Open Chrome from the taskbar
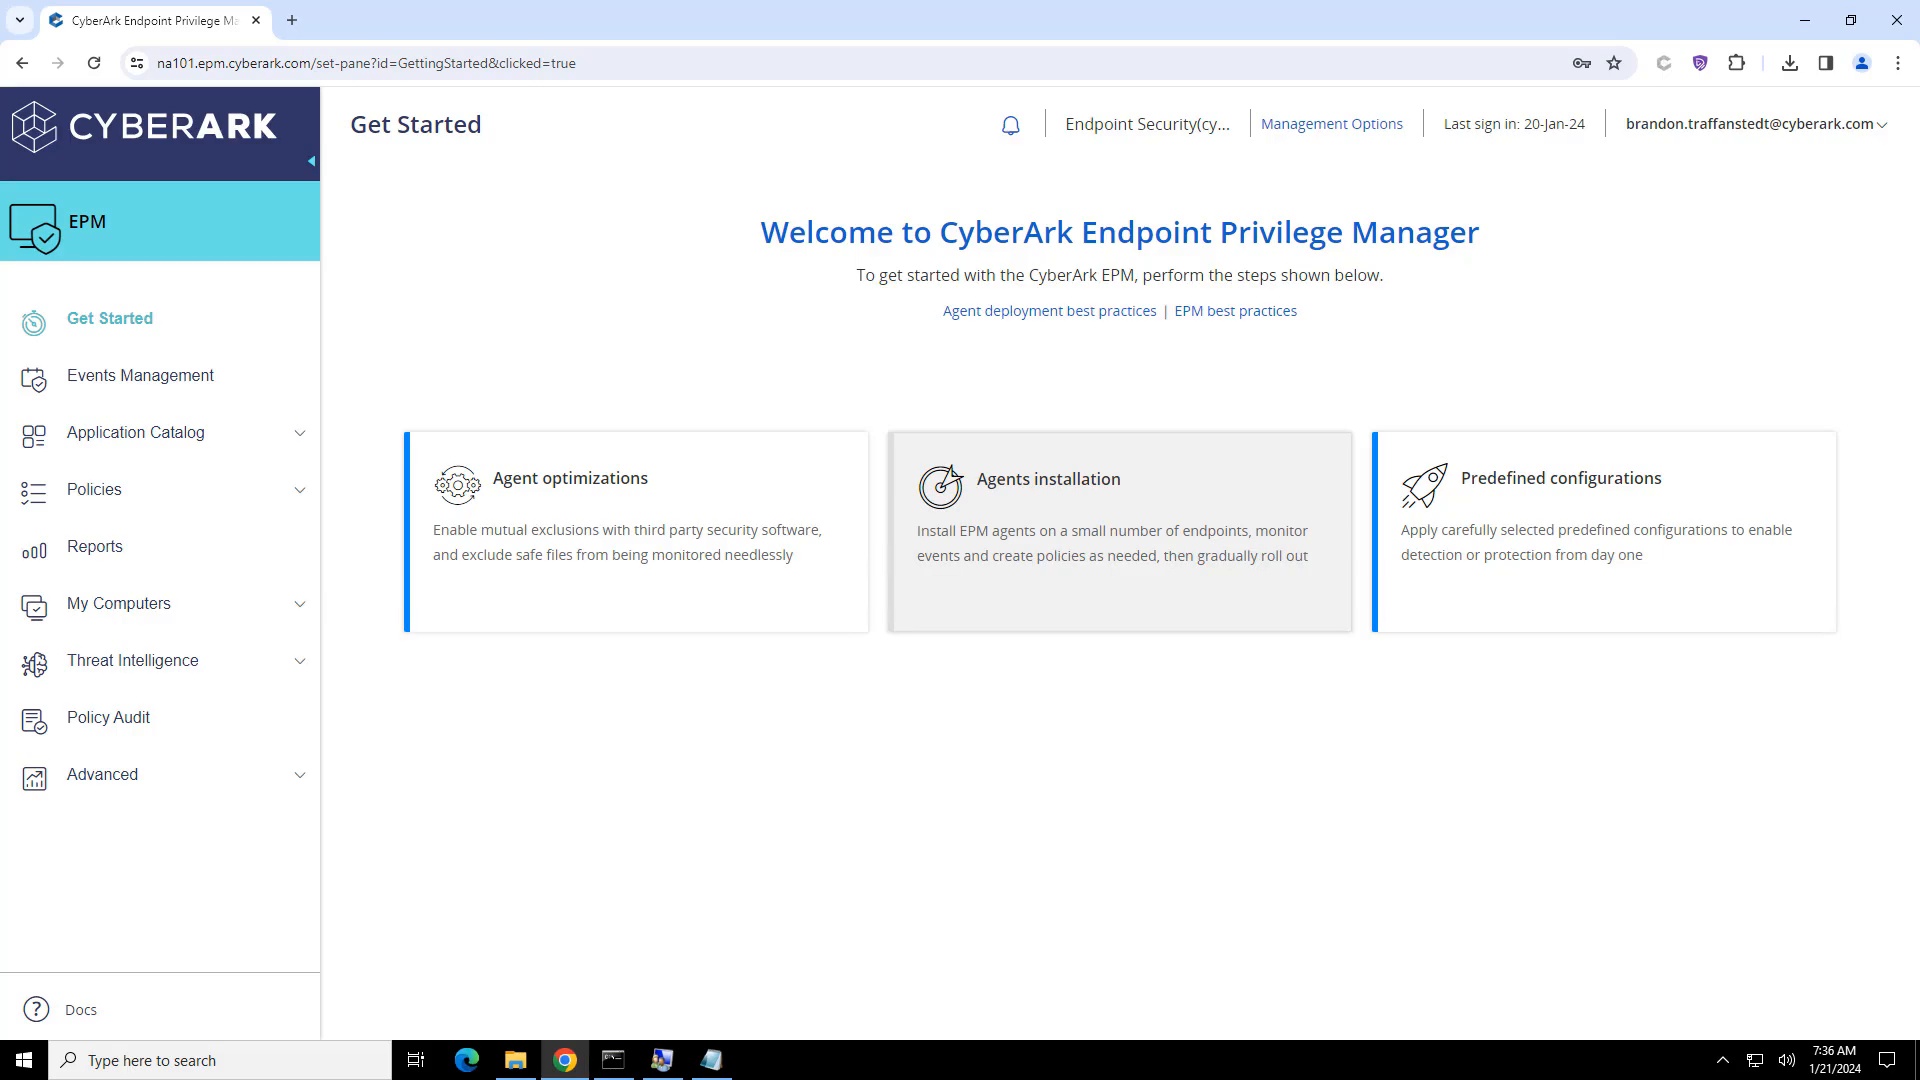 564,1059
